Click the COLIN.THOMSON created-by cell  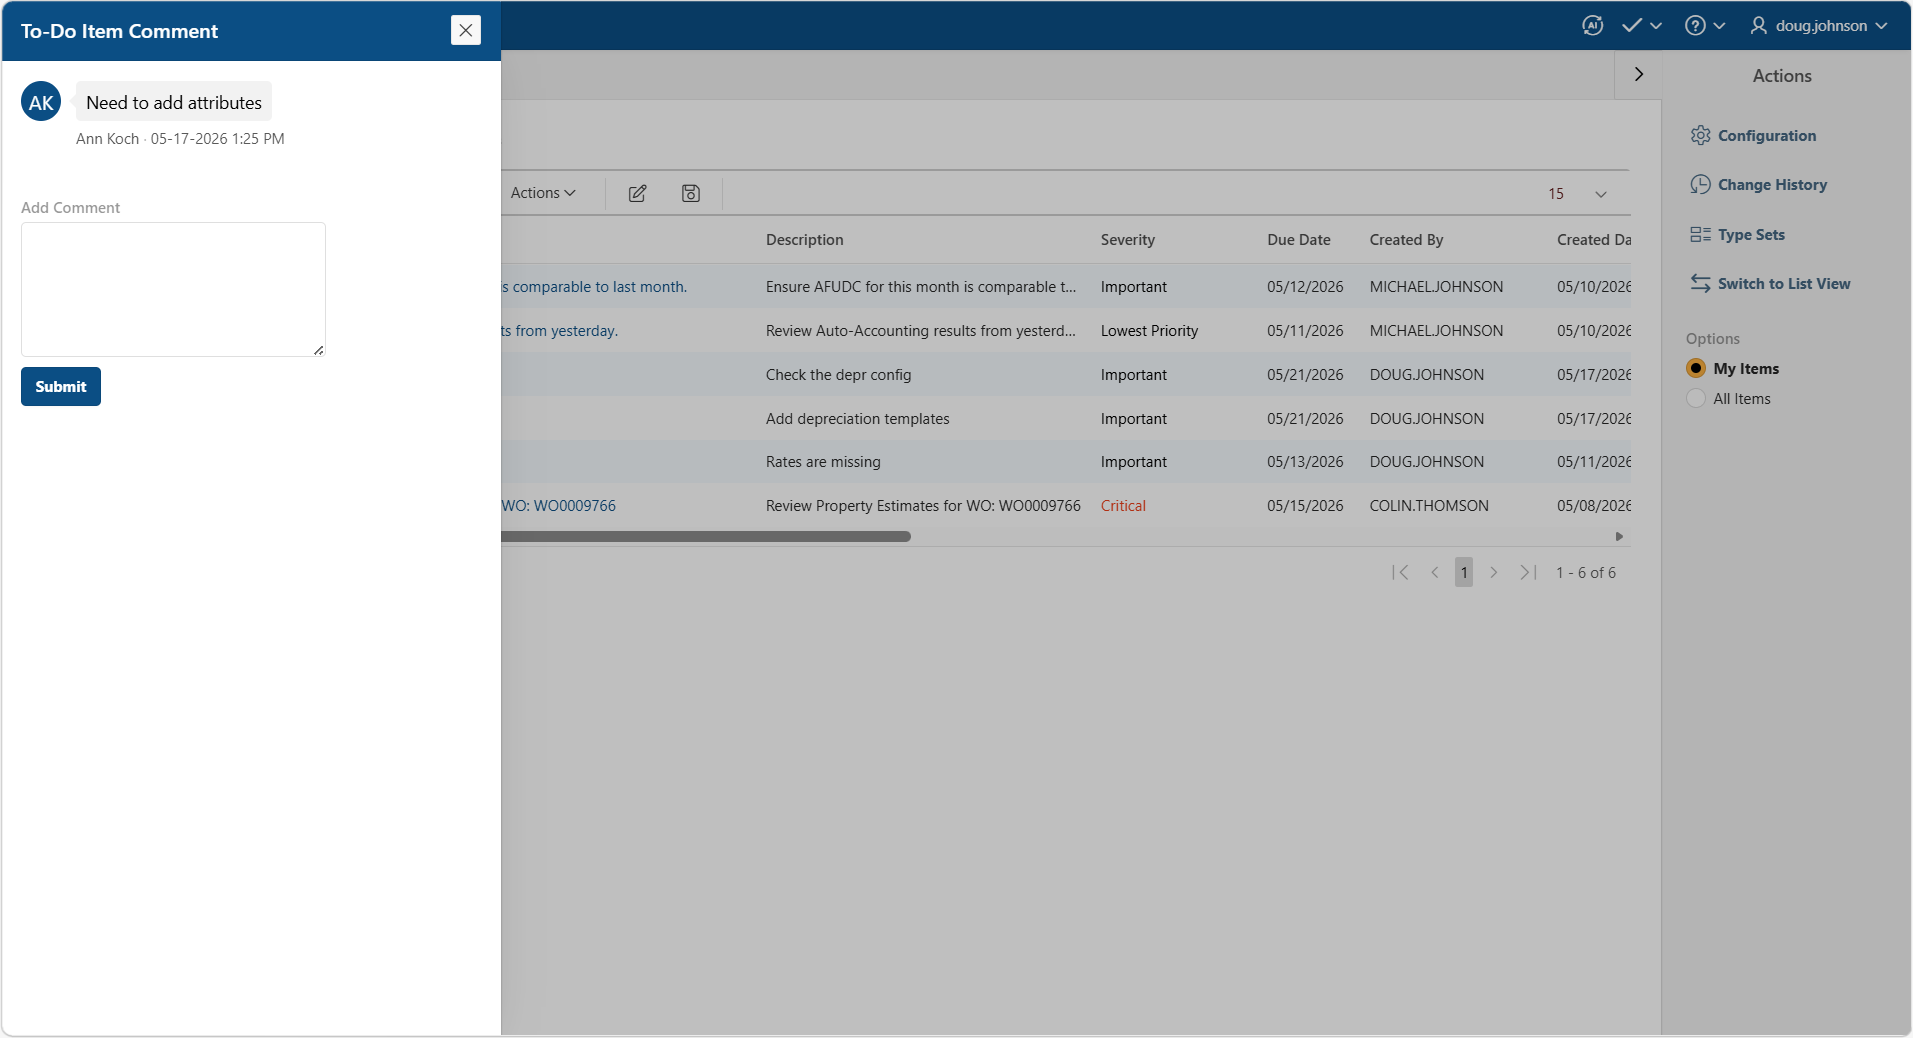1429,506
